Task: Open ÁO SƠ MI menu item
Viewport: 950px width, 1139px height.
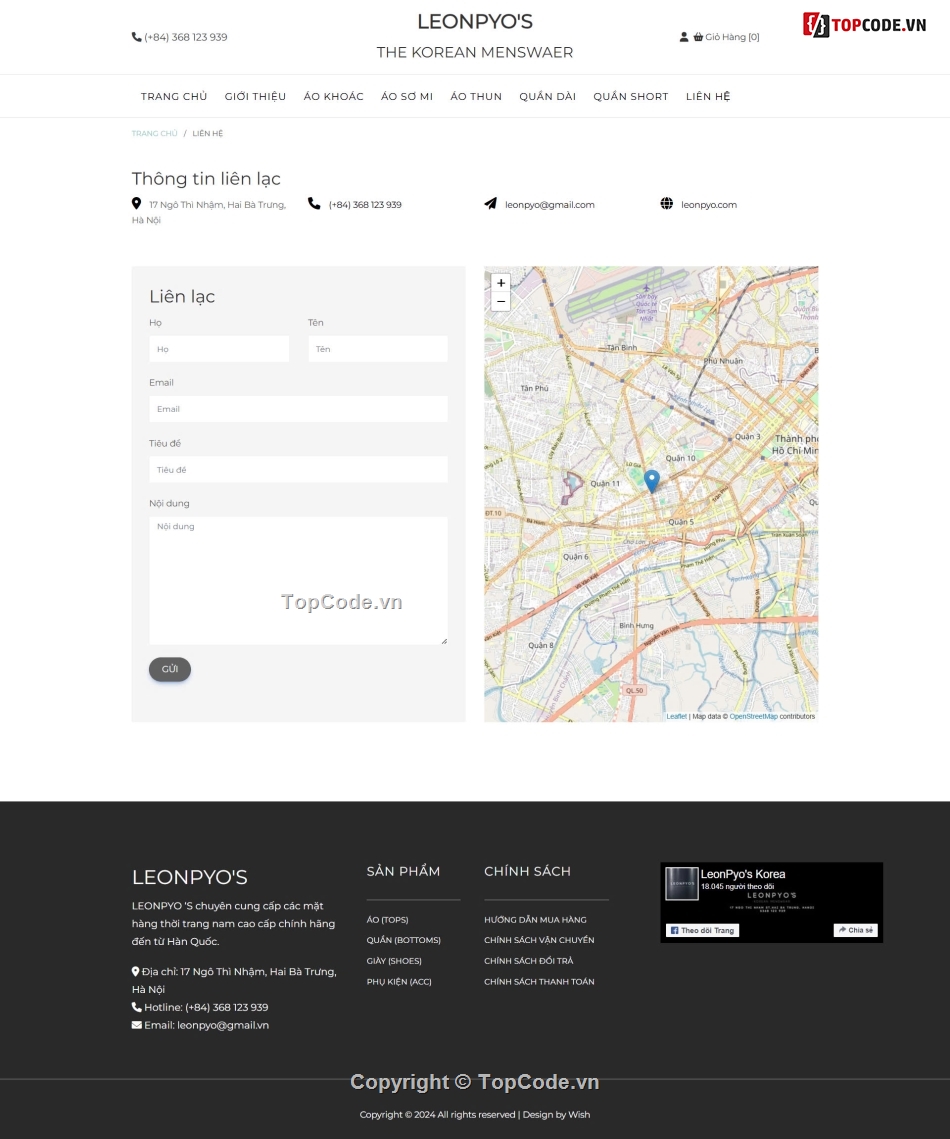Action: tap(407, 96)
